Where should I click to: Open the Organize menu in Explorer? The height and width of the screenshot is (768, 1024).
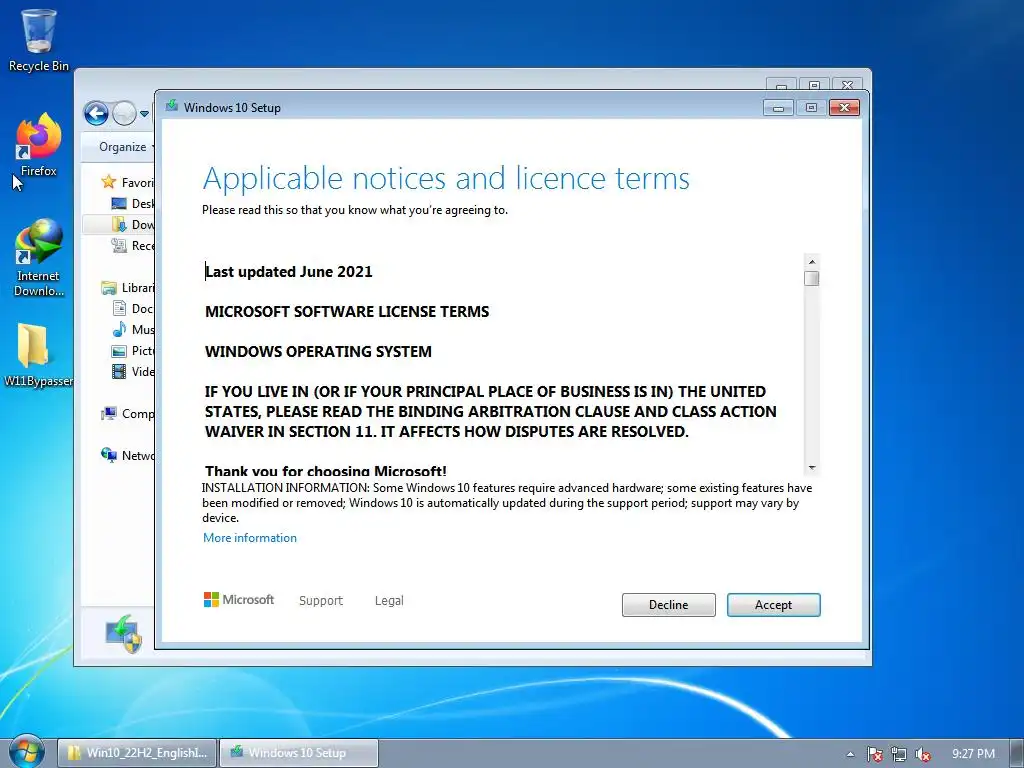(126, 147)
